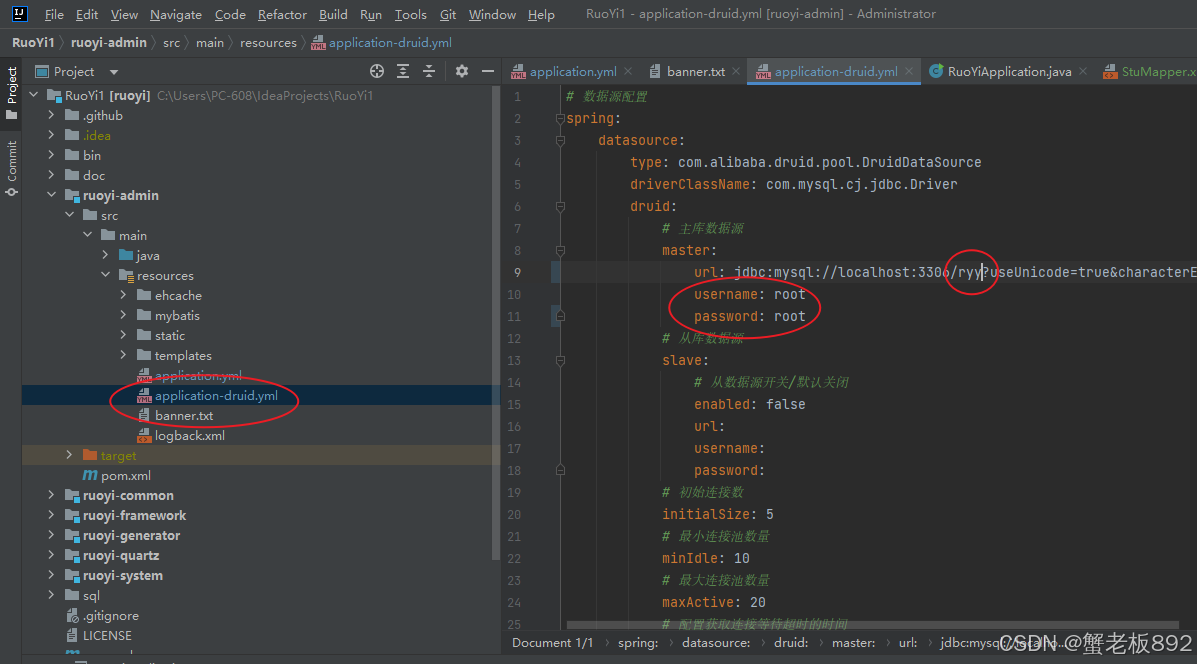1197x664 pixels.
Task: Select the templates folder in the tree
Action: [x=182, y=355]
